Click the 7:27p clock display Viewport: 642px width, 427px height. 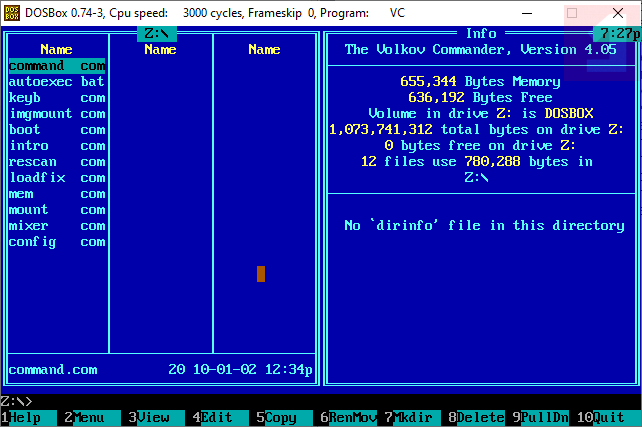619,34
